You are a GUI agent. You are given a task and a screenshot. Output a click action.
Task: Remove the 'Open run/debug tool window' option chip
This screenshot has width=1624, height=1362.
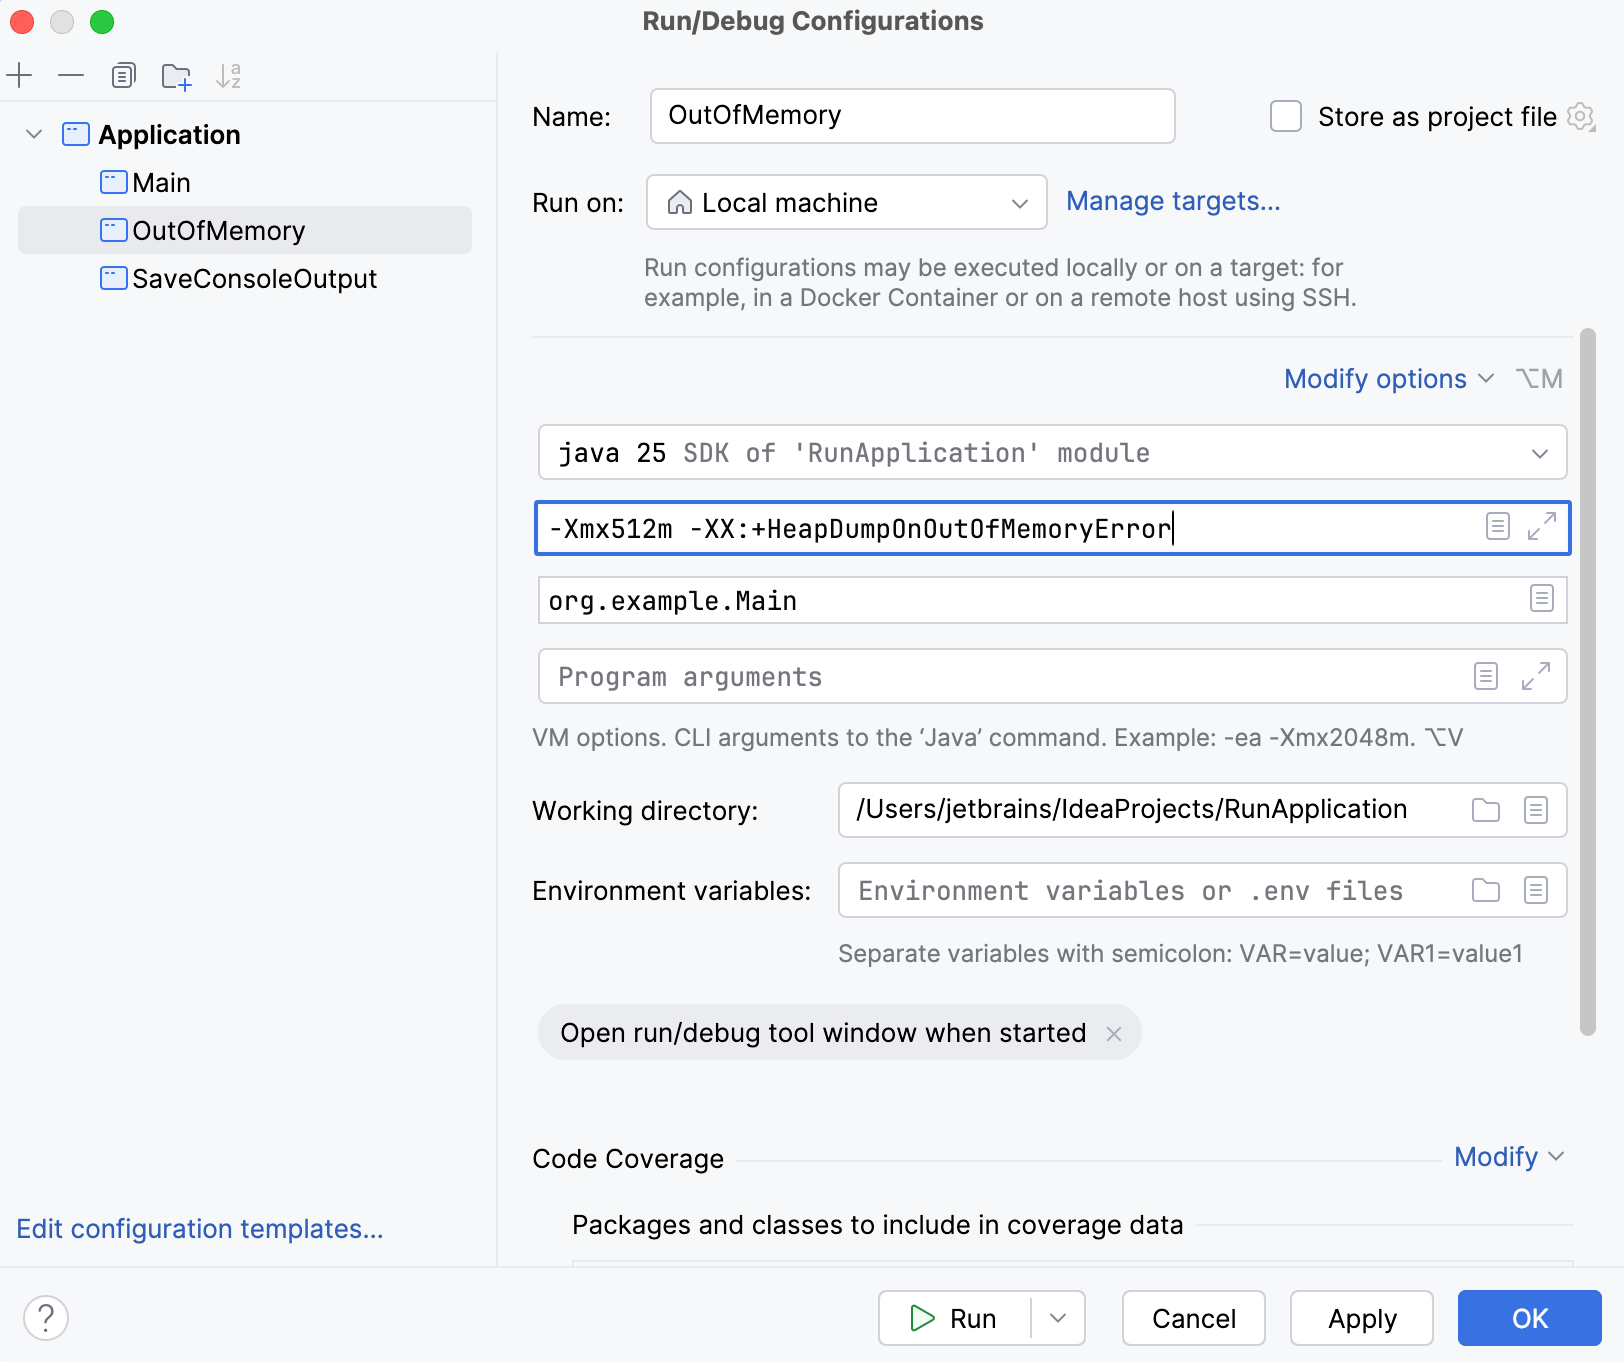[x=1114, y=1034]
